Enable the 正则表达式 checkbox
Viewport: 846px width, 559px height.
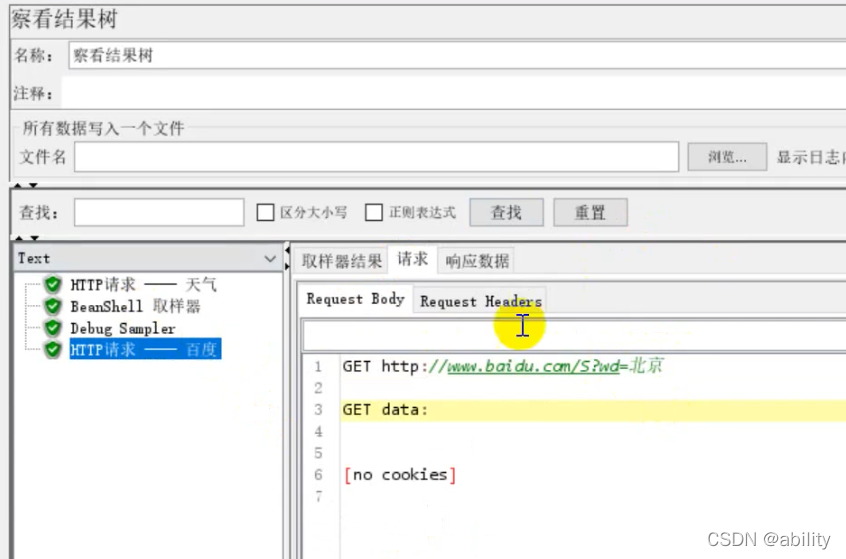point(374,212)
